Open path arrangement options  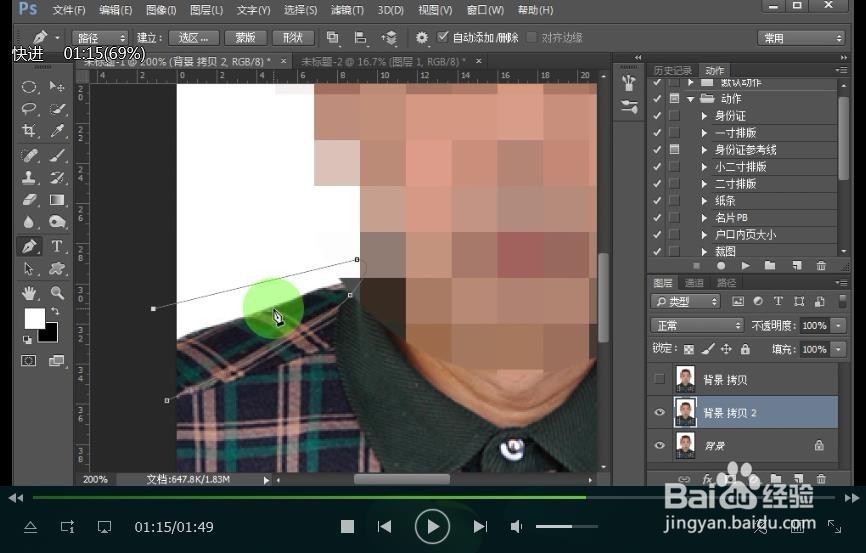coord(389,38)
